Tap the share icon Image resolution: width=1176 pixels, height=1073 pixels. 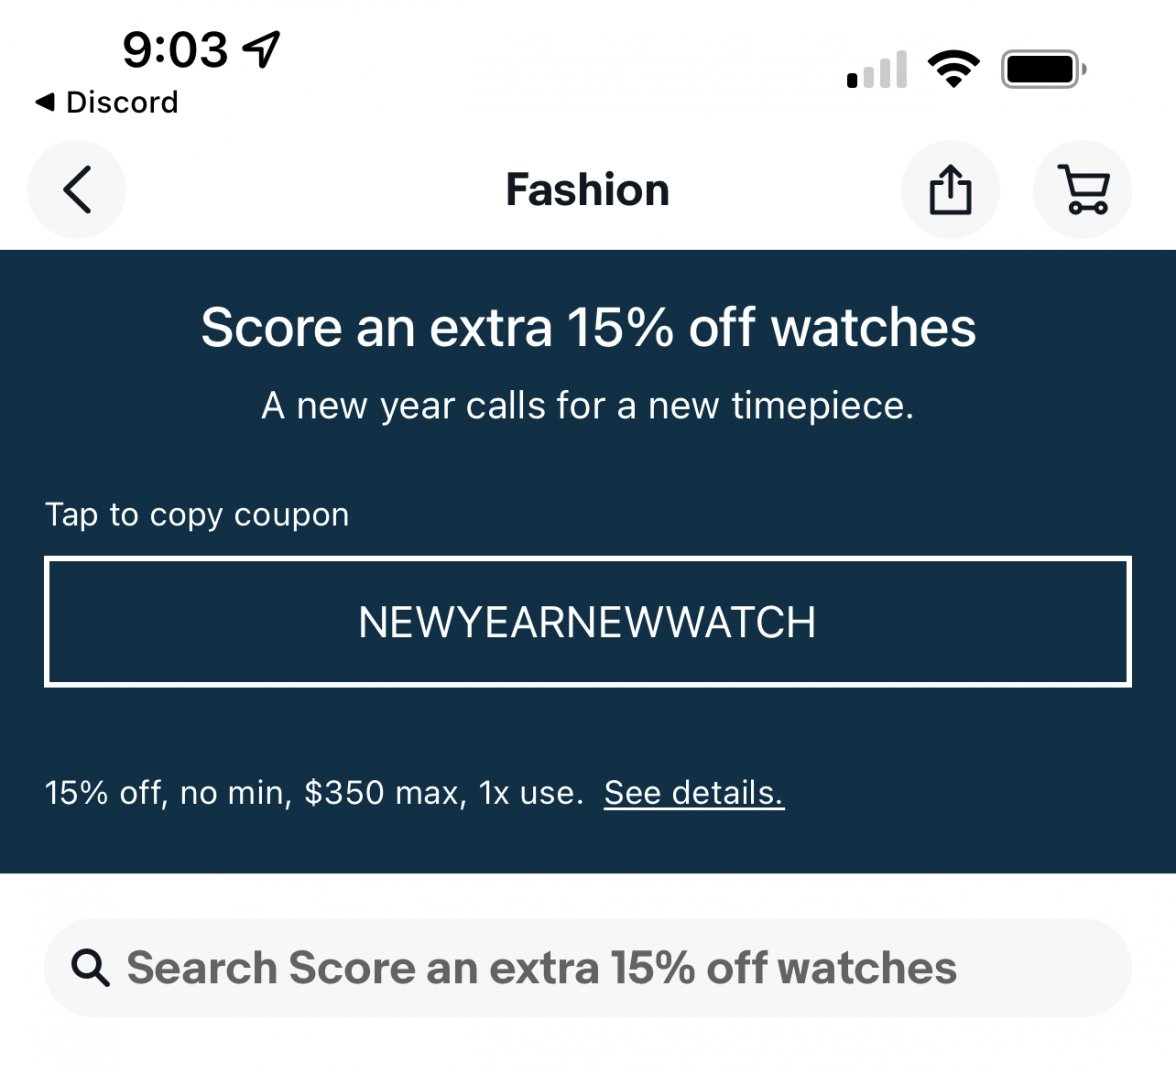950,190
